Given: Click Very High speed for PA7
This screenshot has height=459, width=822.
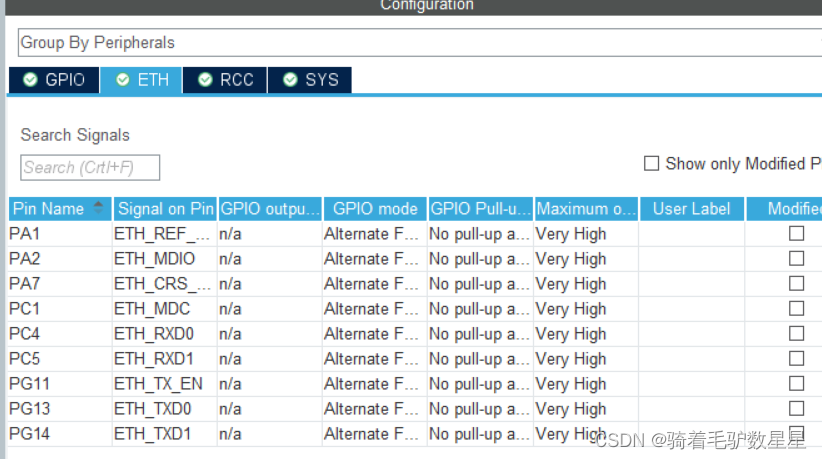Looking at the screenshot, I should [x=586, y=284].
